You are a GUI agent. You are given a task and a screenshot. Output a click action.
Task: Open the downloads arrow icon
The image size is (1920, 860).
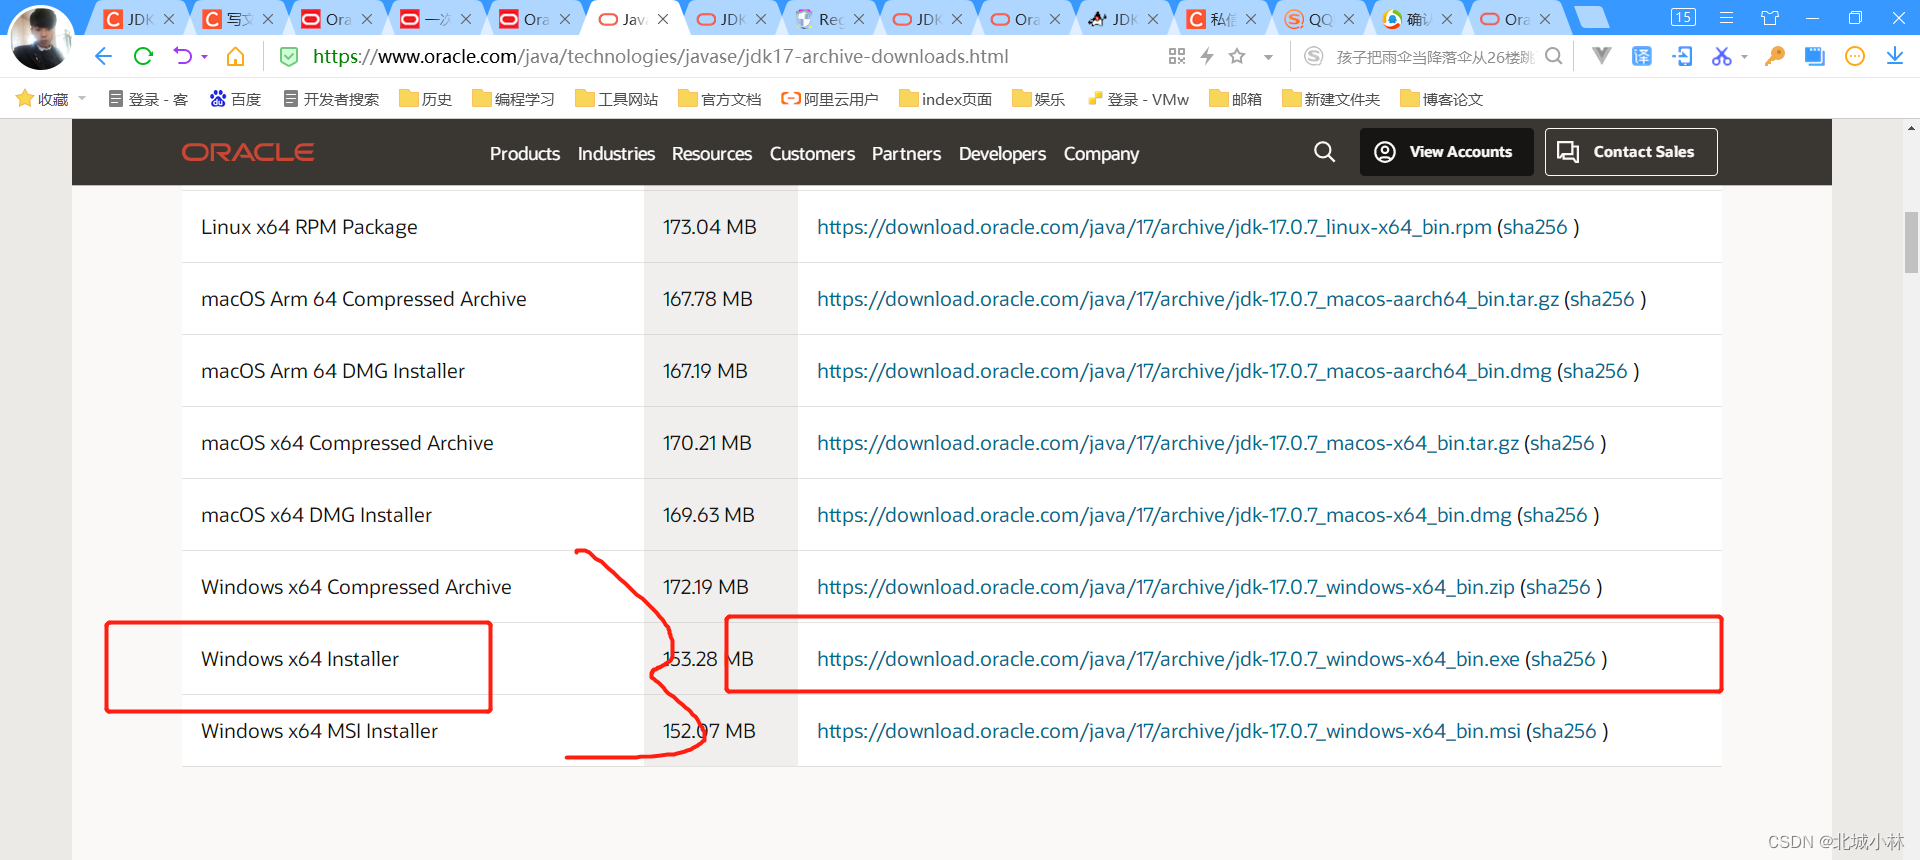1895,56
